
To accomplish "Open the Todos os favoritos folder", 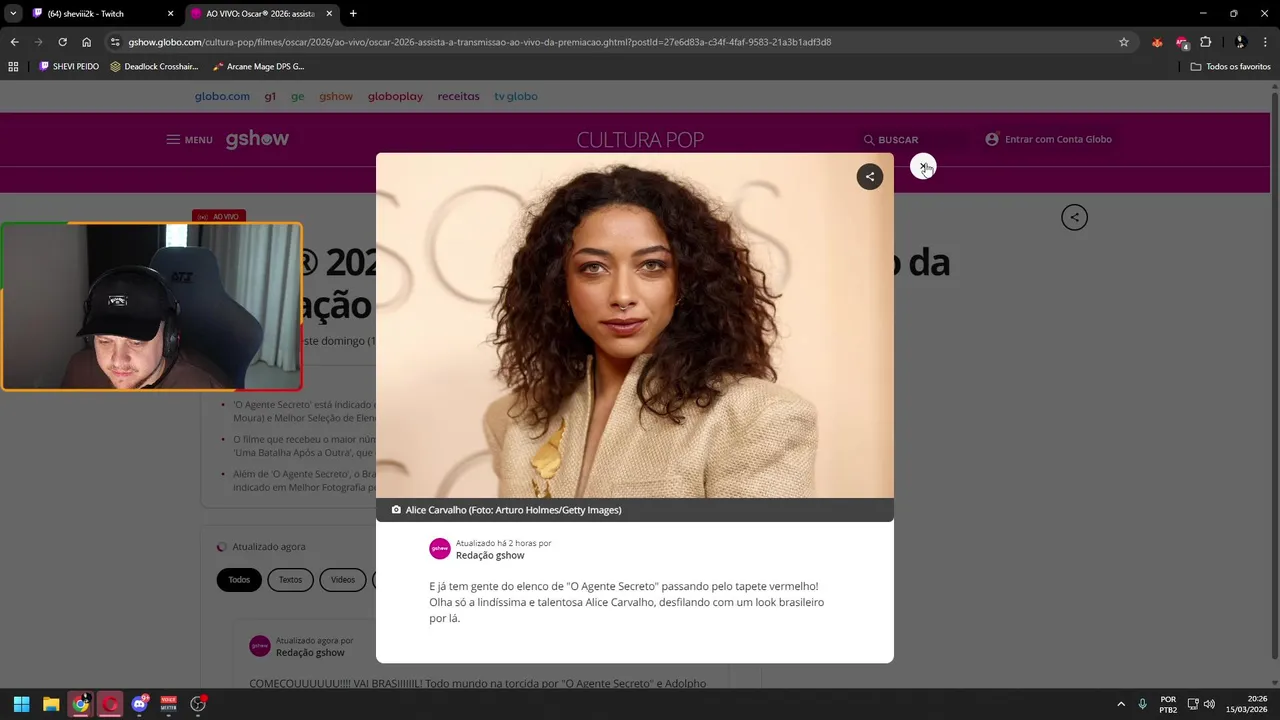I will coord(1231,67).
